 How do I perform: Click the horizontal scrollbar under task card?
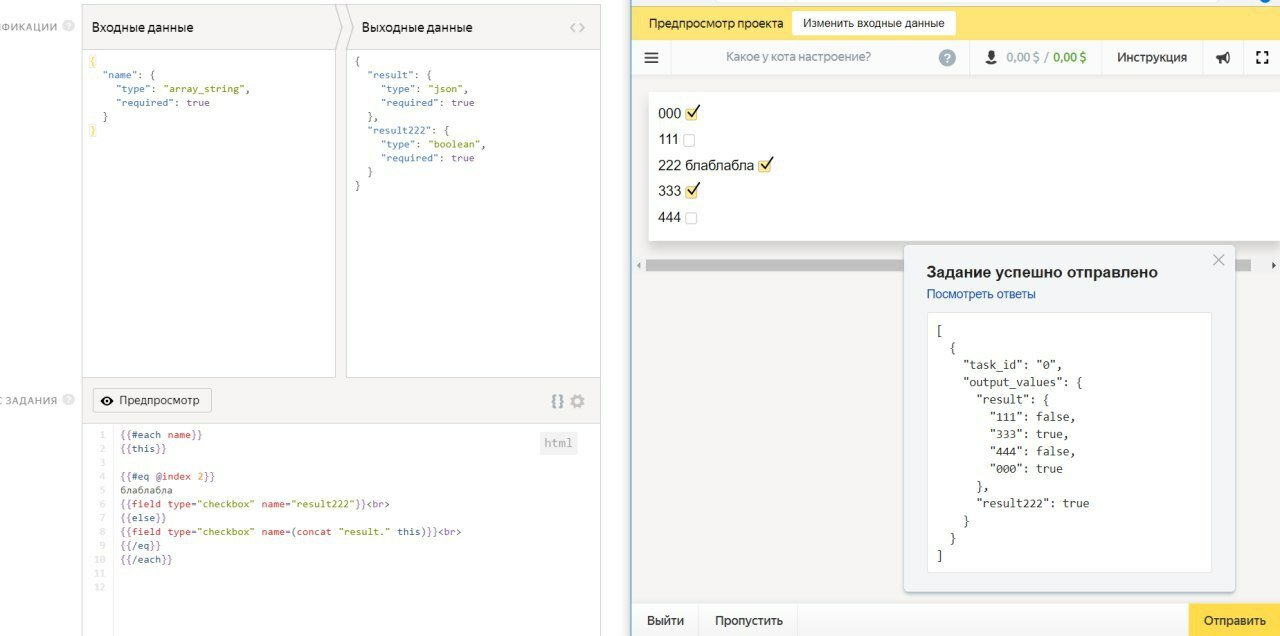point(948,265)
